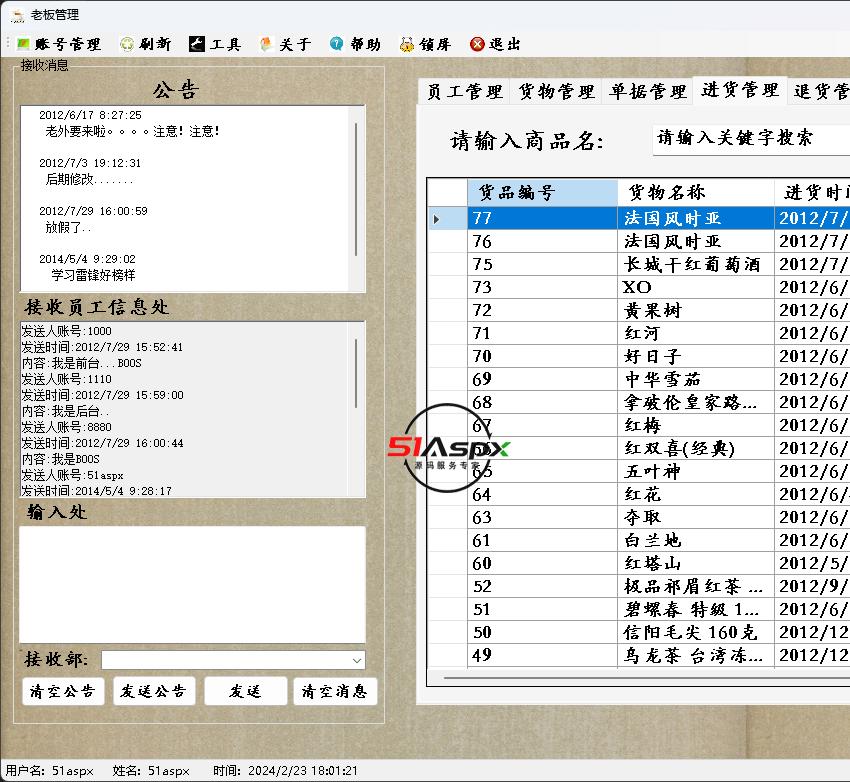Open the 账号管理 toolbar icon

click(x=23, y=44)
